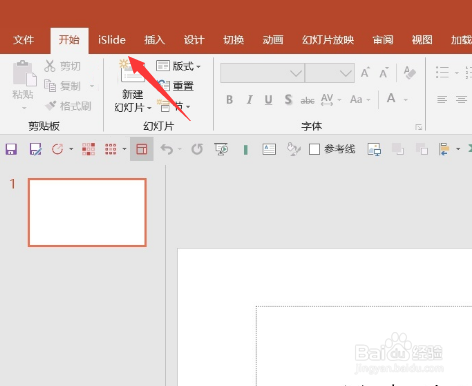Expand the 复制 dropdown arrow
This screenshot has width=472, height=386.
click(92, 86)
